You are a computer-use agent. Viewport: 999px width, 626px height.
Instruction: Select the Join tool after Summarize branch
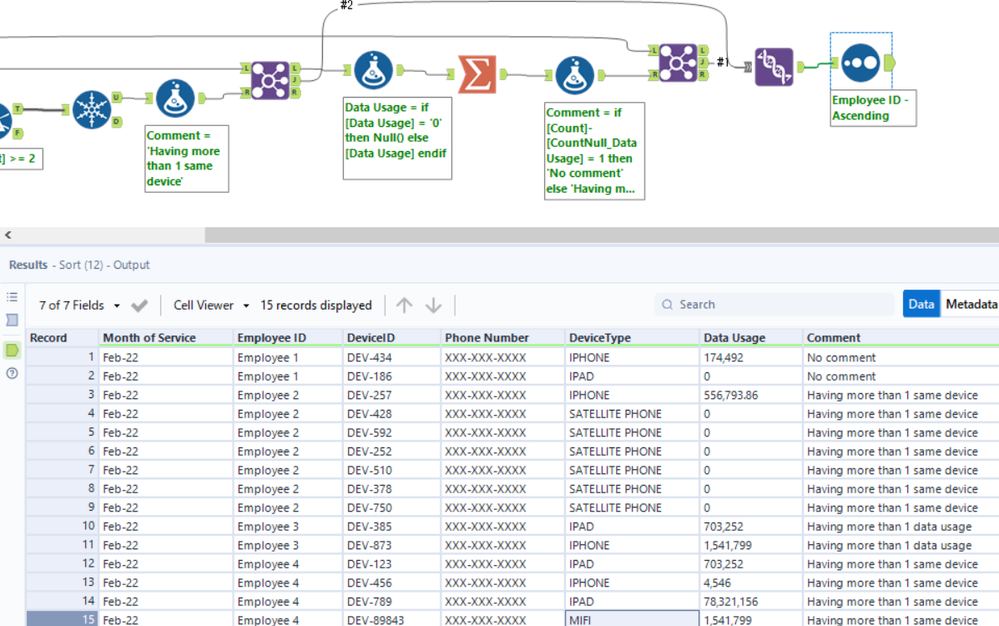[678, 62]
